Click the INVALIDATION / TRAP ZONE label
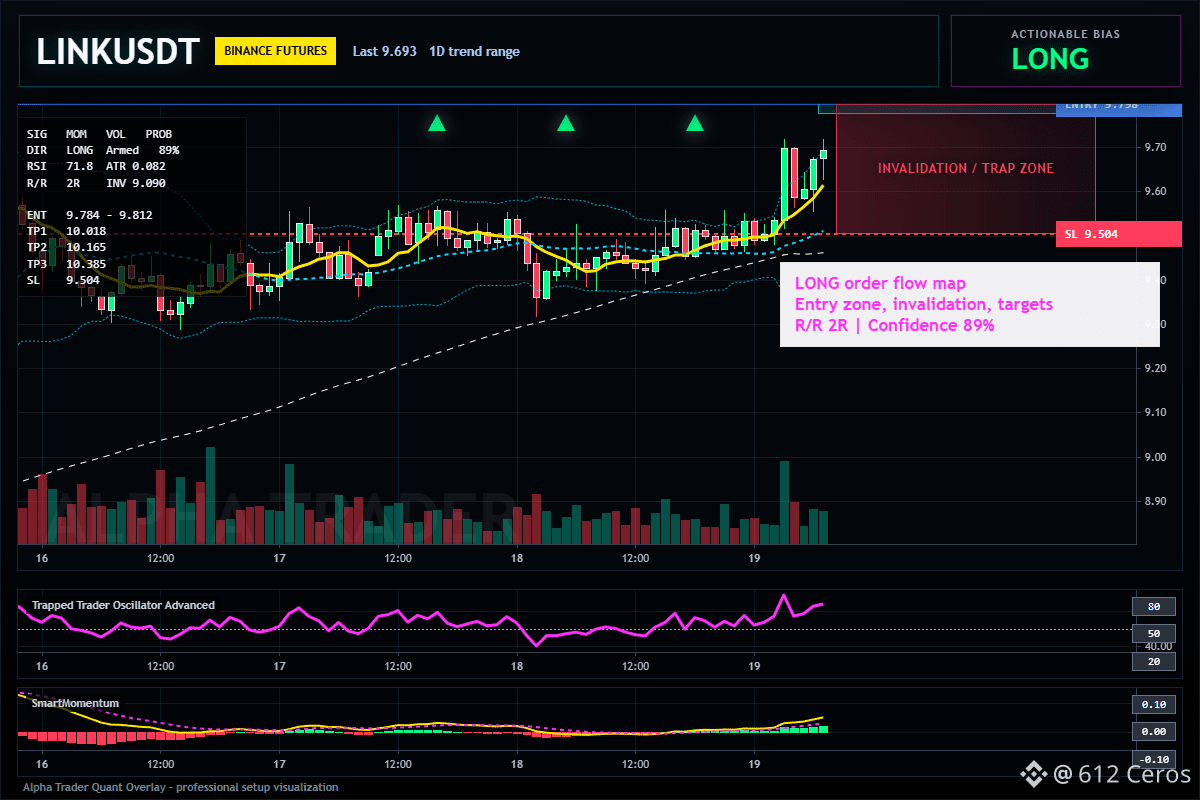This screenshot has height=800, width=1200. pyautogui.click(x=964, y=168)
